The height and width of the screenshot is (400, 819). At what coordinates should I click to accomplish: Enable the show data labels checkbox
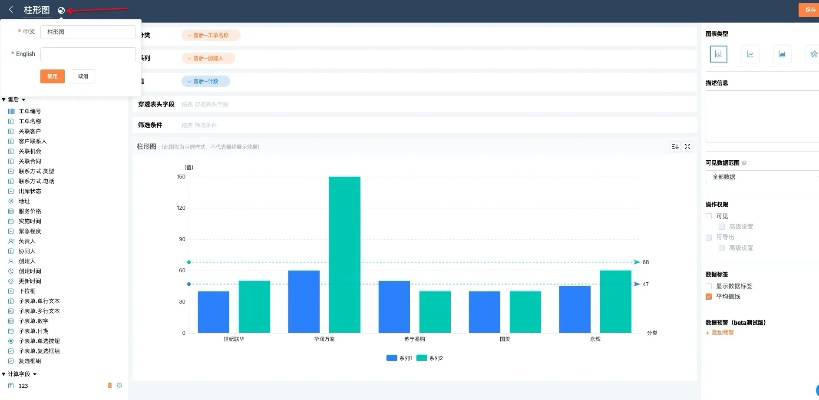(709, 286)
